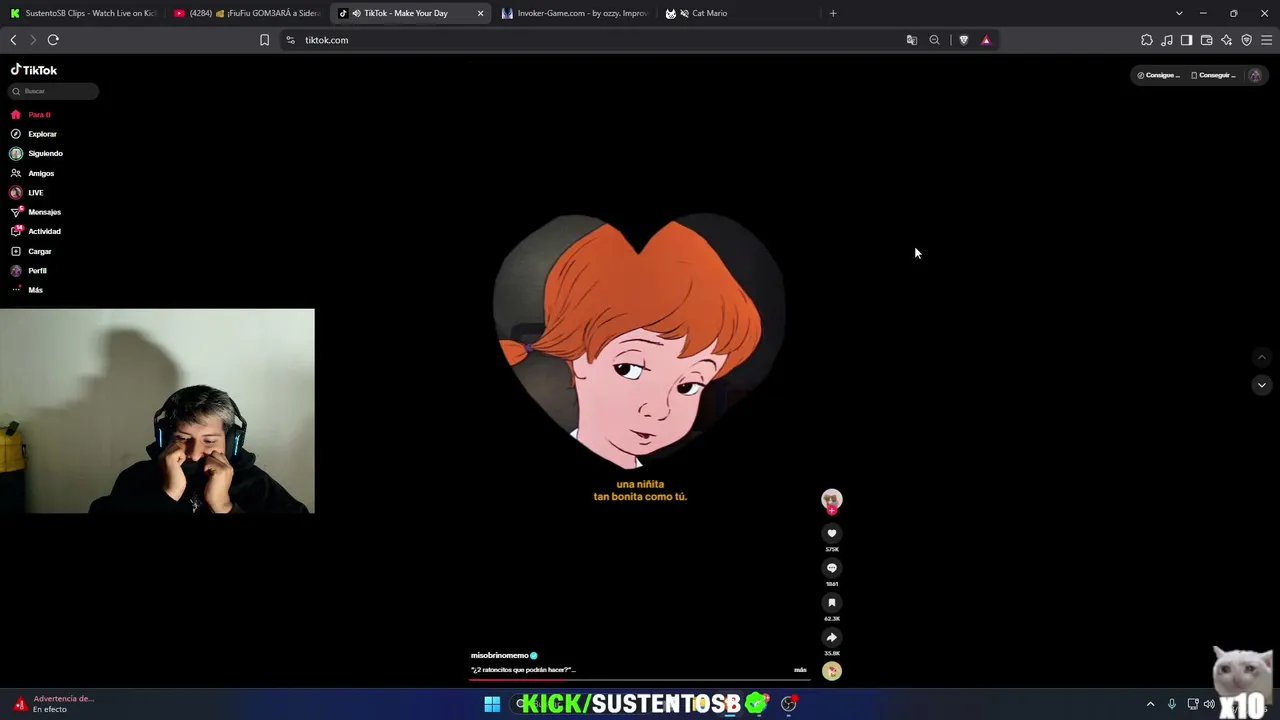Open the Brave Shields lion icon
The height and width of the screenshot is (720, 1280).
coord(963,40)
